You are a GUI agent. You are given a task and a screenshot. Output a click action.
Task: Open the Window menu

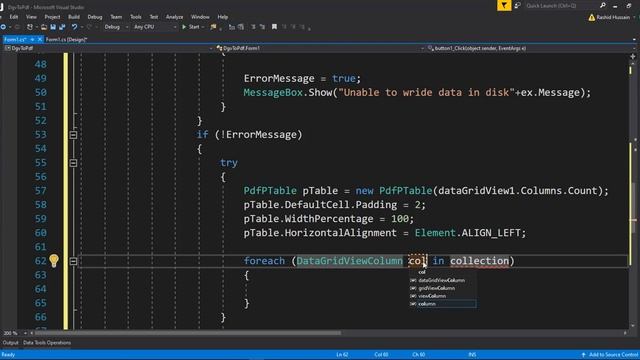pyautogui.click(x=200, y=17)
